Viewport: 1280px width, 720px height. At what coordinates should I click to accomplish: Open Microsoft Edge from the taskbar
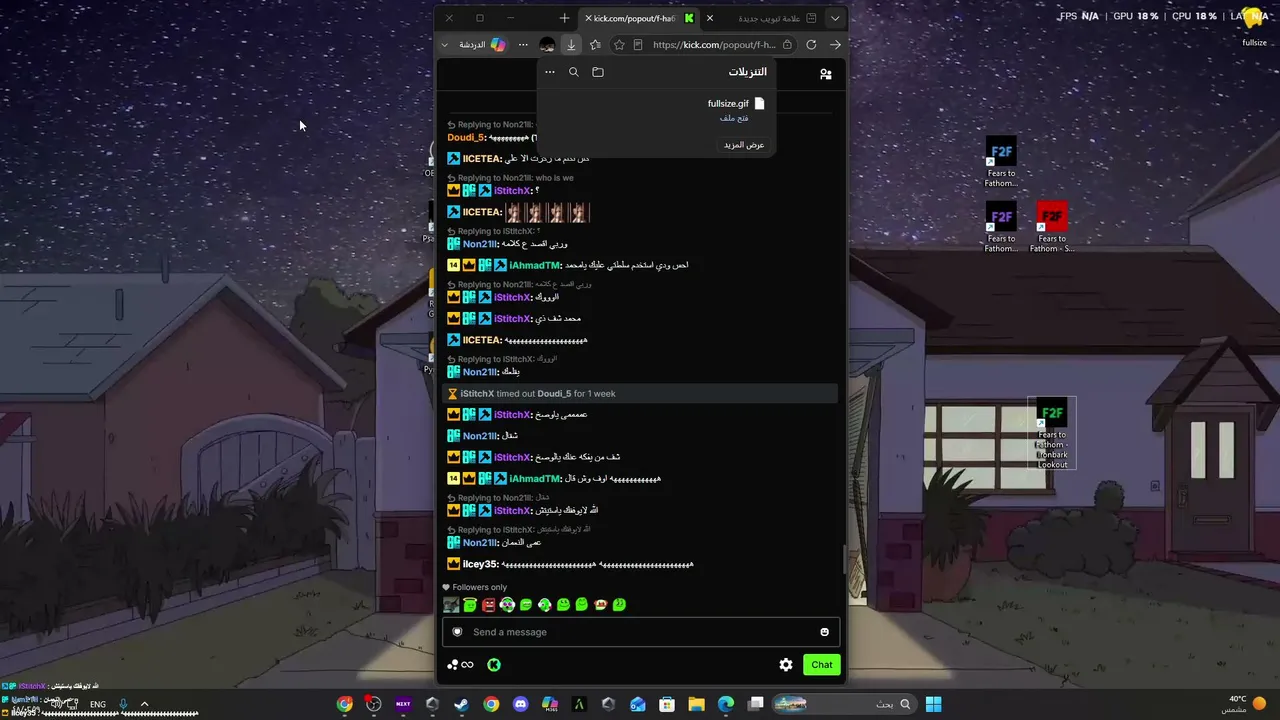click(726, 704)
